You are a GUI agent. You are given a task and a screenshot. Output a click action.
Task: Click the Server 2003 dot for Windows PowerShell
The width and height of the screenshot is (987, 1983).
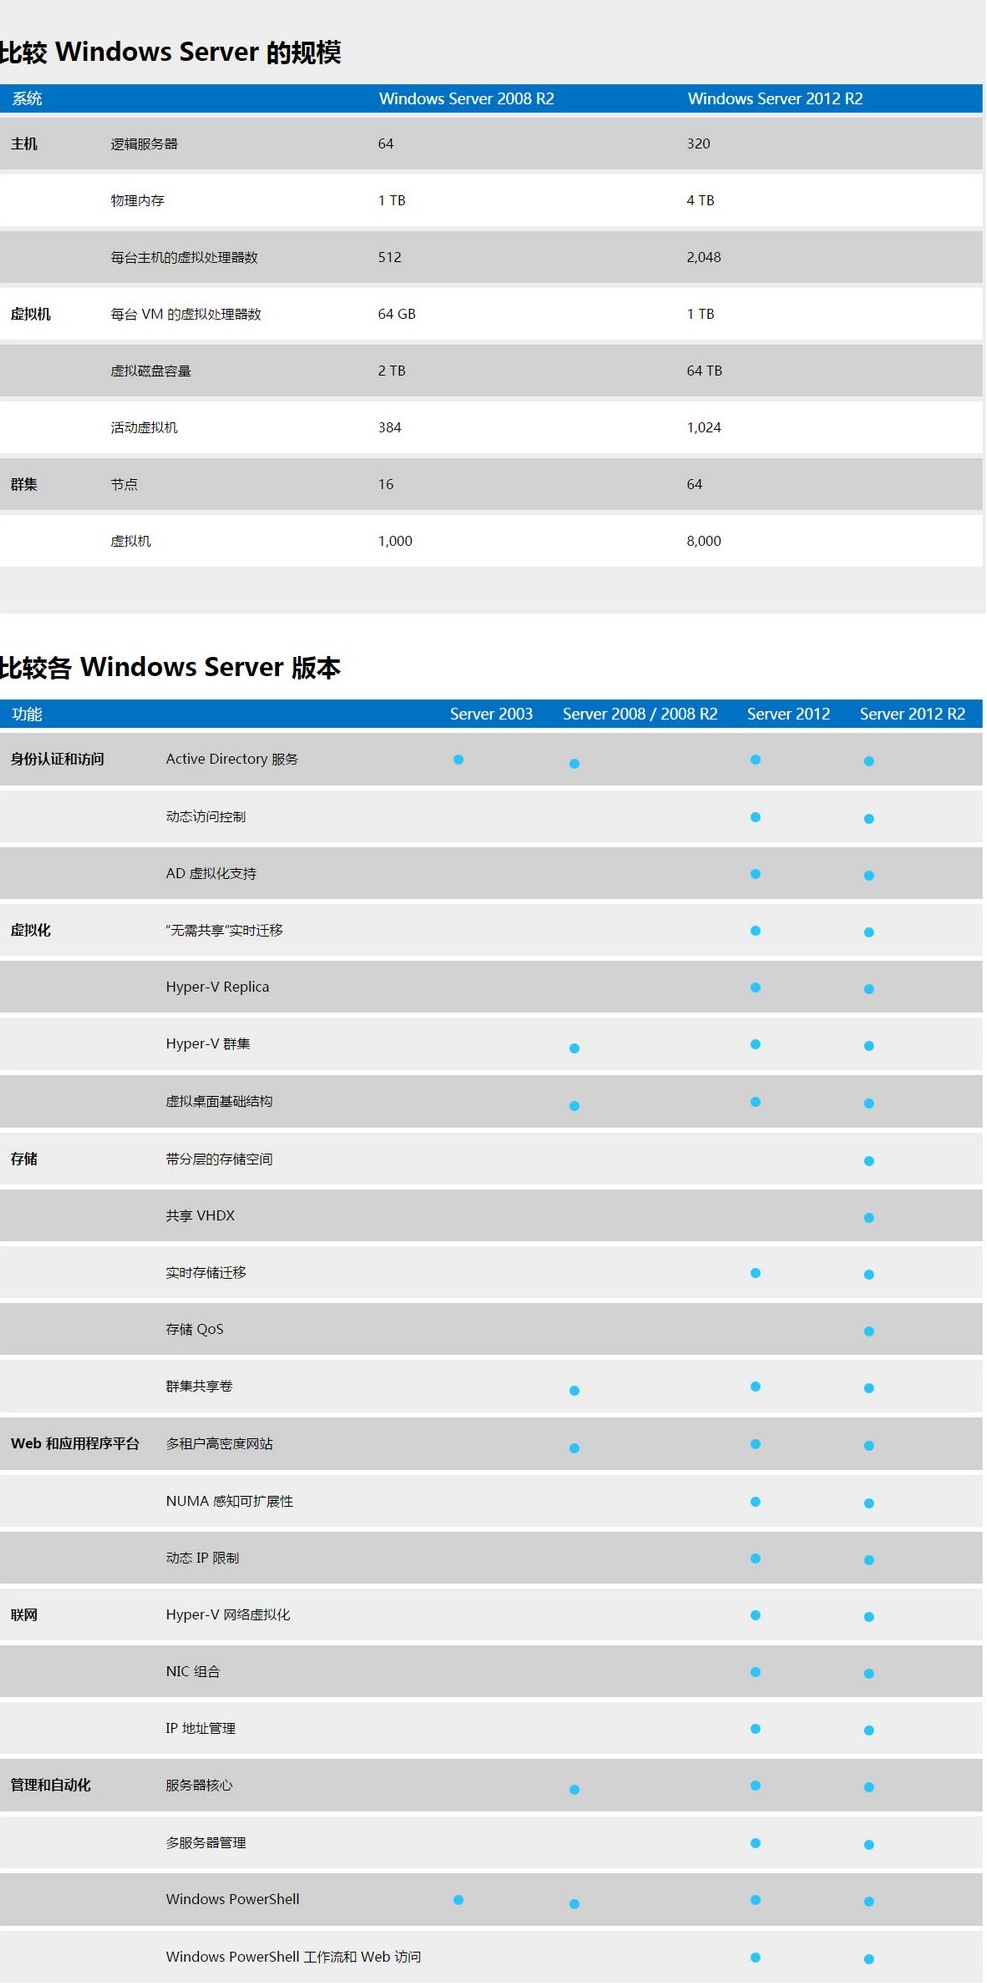[458, 1900]
